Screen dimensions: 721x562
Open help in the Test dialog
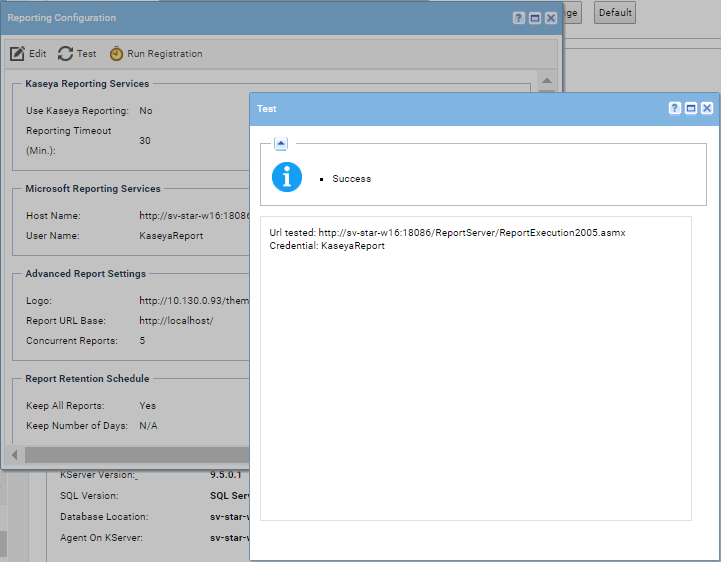click(x=674, y=108)
